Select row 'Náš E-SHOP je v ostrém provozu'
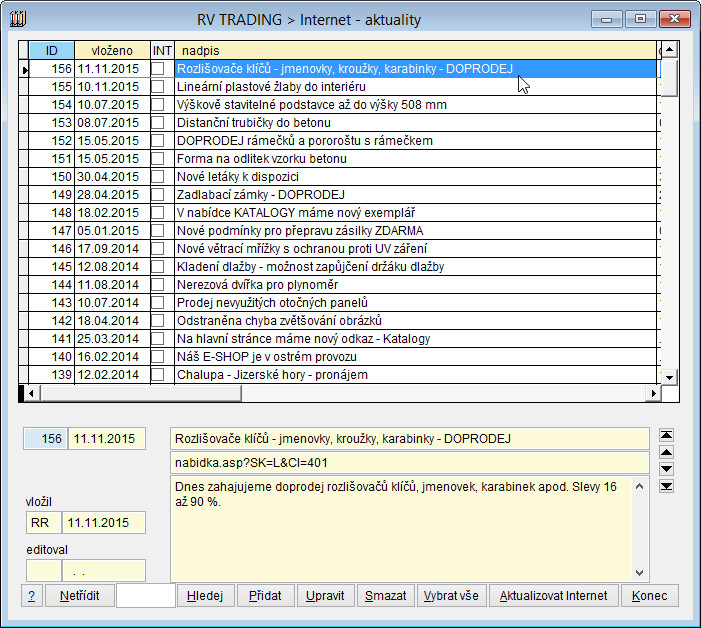 [x=415, y=356]
